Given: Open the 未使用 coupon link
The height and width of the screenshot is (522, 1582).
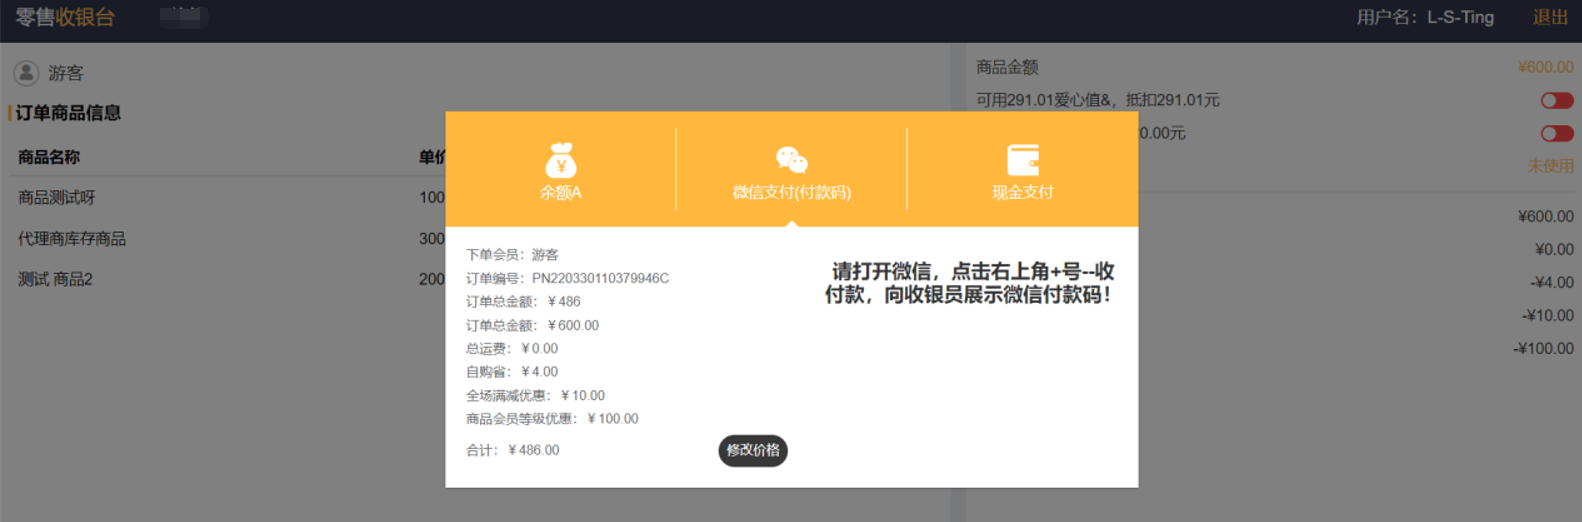Looking at the screenshot, I should 1549,166.
